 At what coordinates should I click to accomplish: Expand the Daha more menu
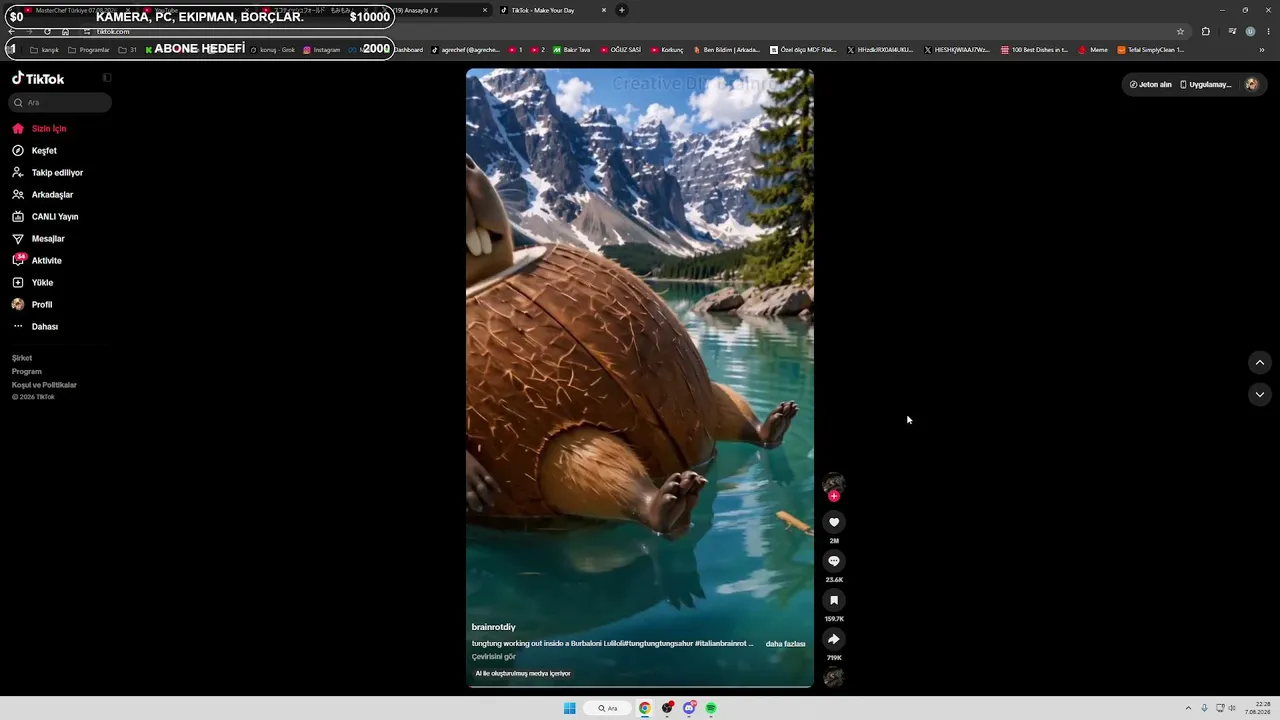35,327
